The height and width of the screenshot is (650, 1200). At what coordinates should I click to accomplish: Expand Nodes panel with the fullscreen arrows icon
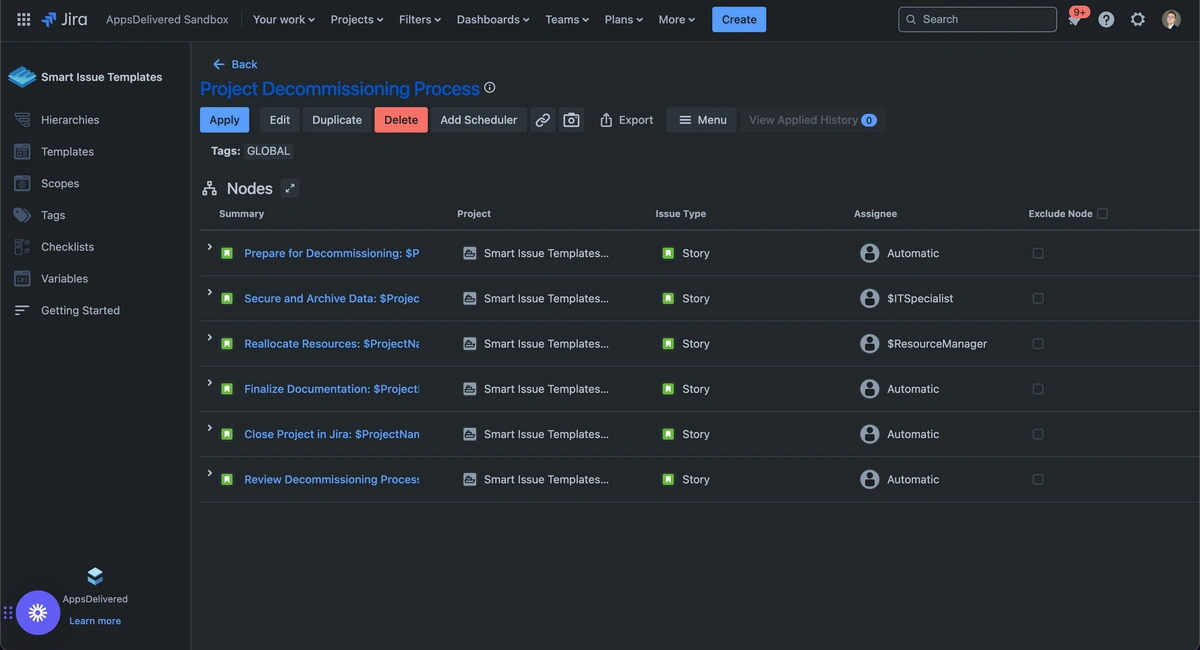click(289, 188)
